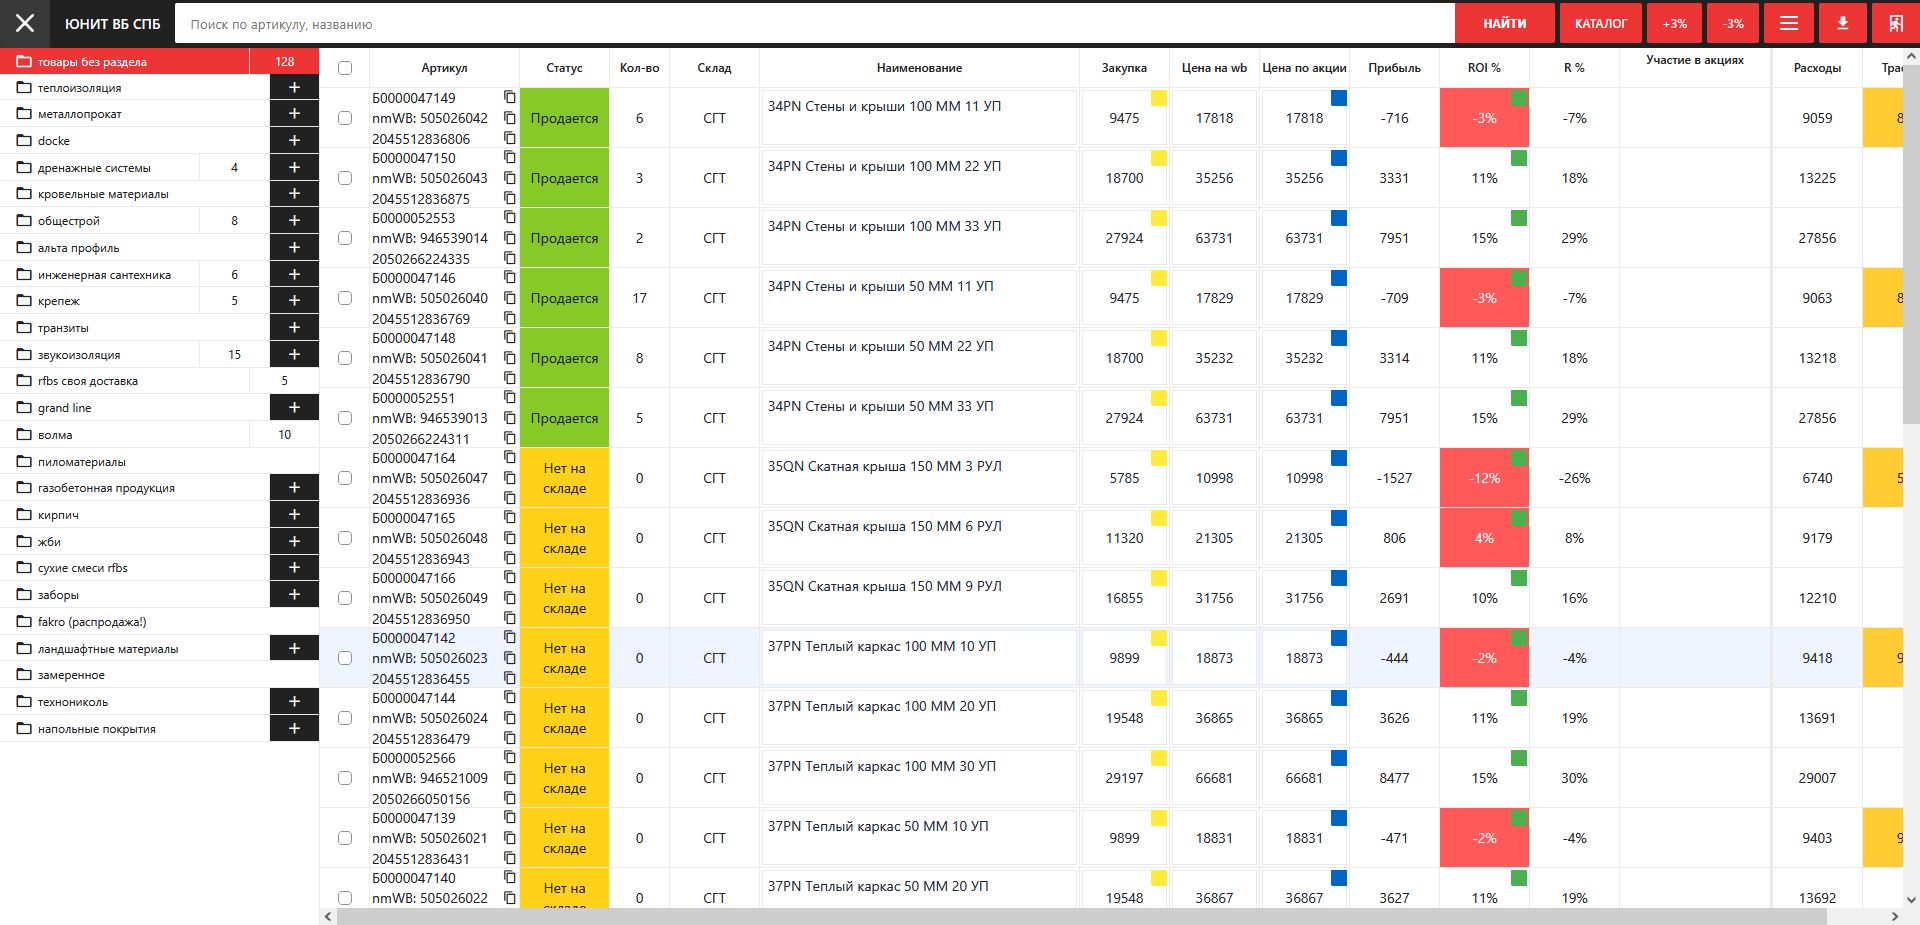
Task: Copy barcode 2045512836431 using its copy icon
Action: click(x=509, y=858)
